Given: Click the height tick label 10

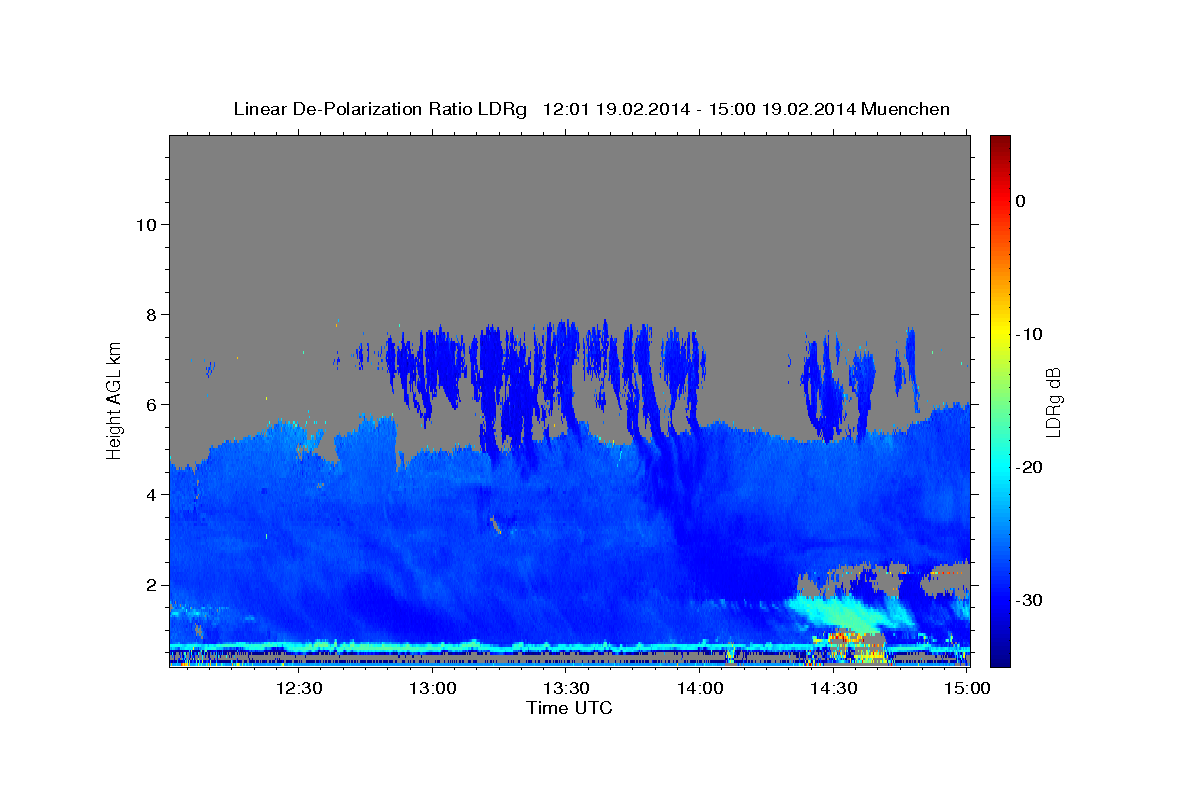Looking at the screenshot, I should click(145, 224).
